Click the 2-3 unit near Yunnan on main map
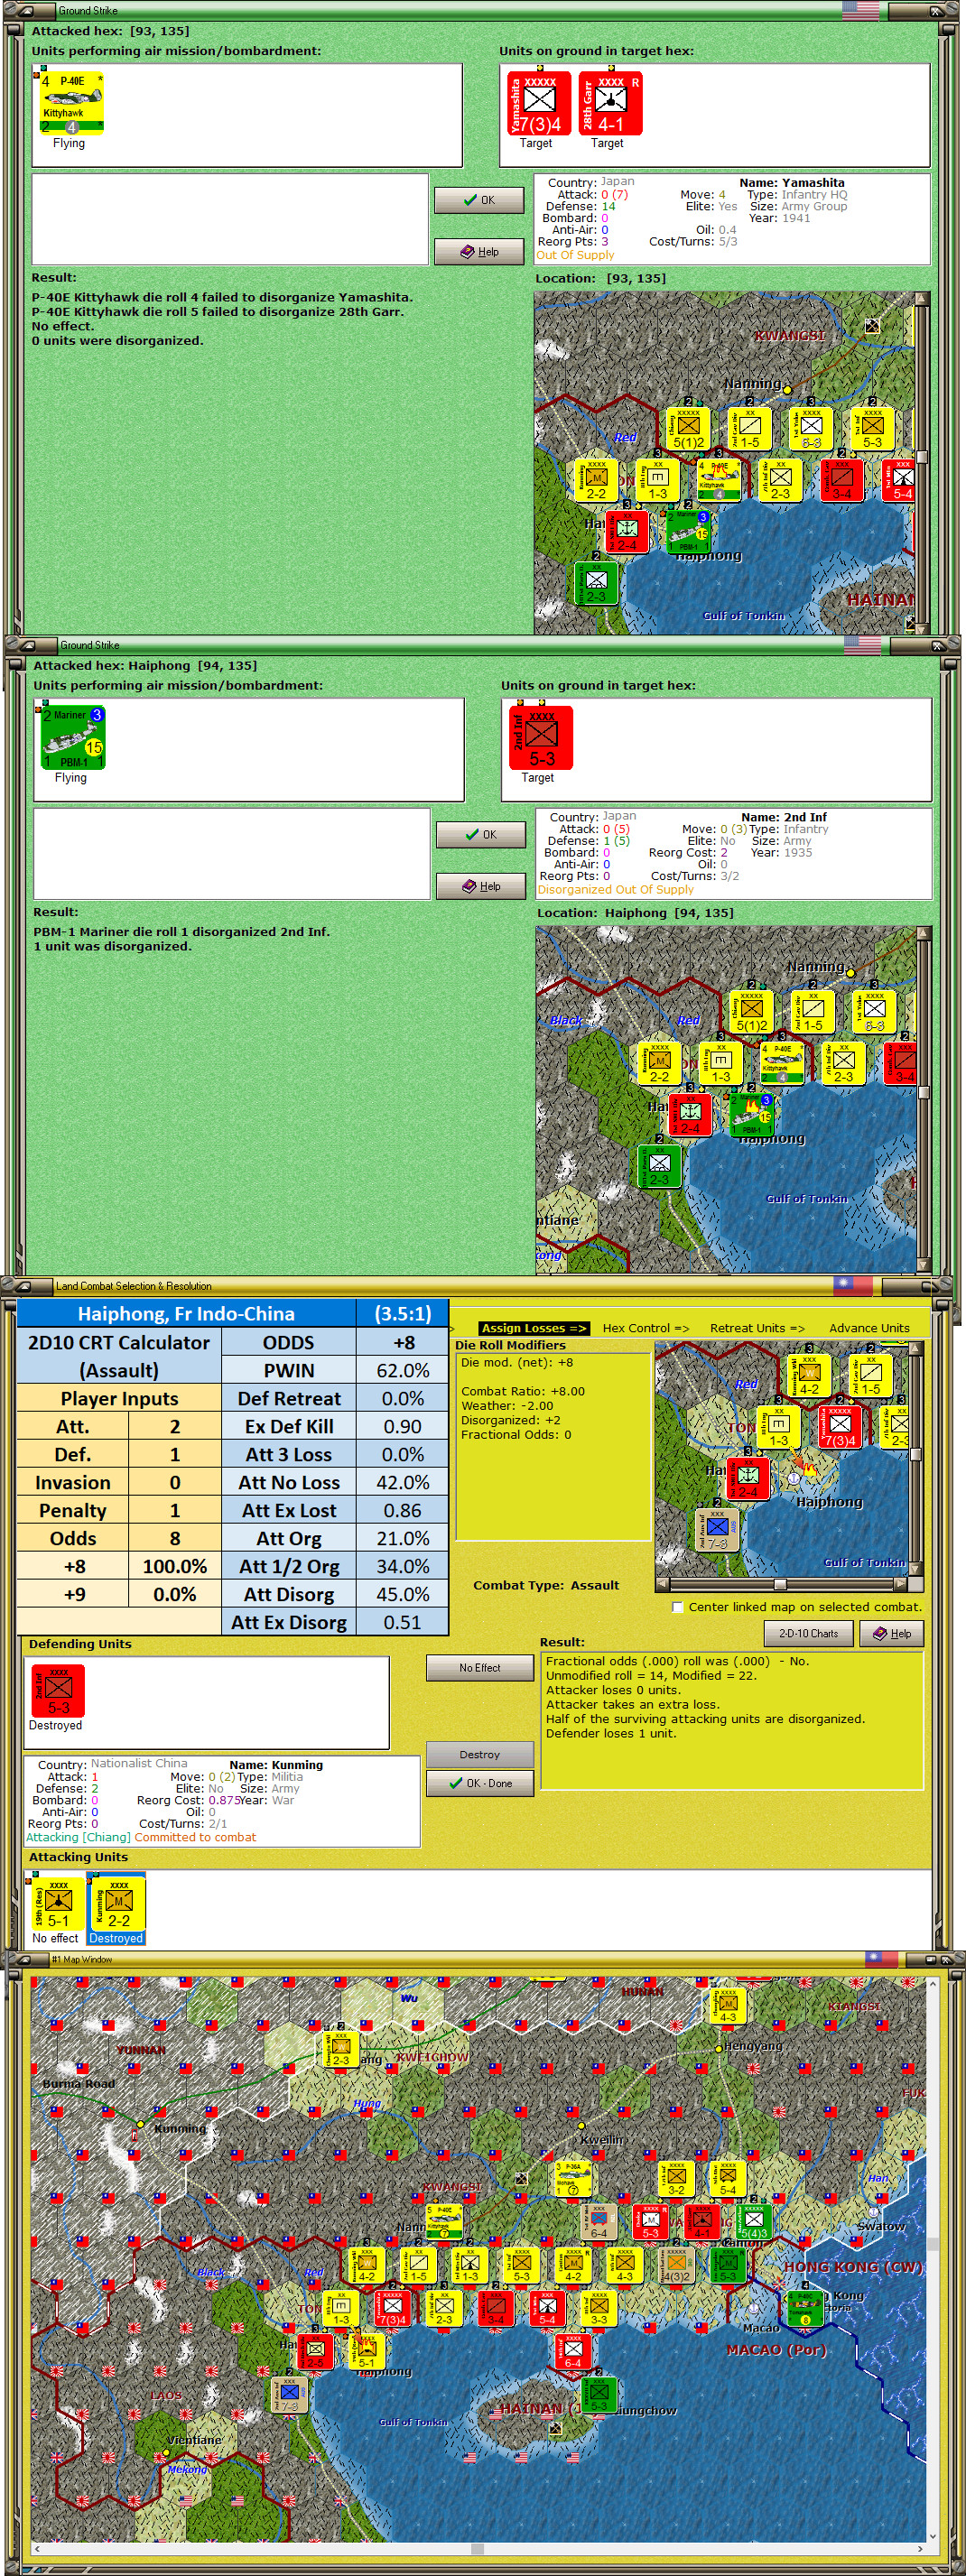 (x=341, y=2049)
